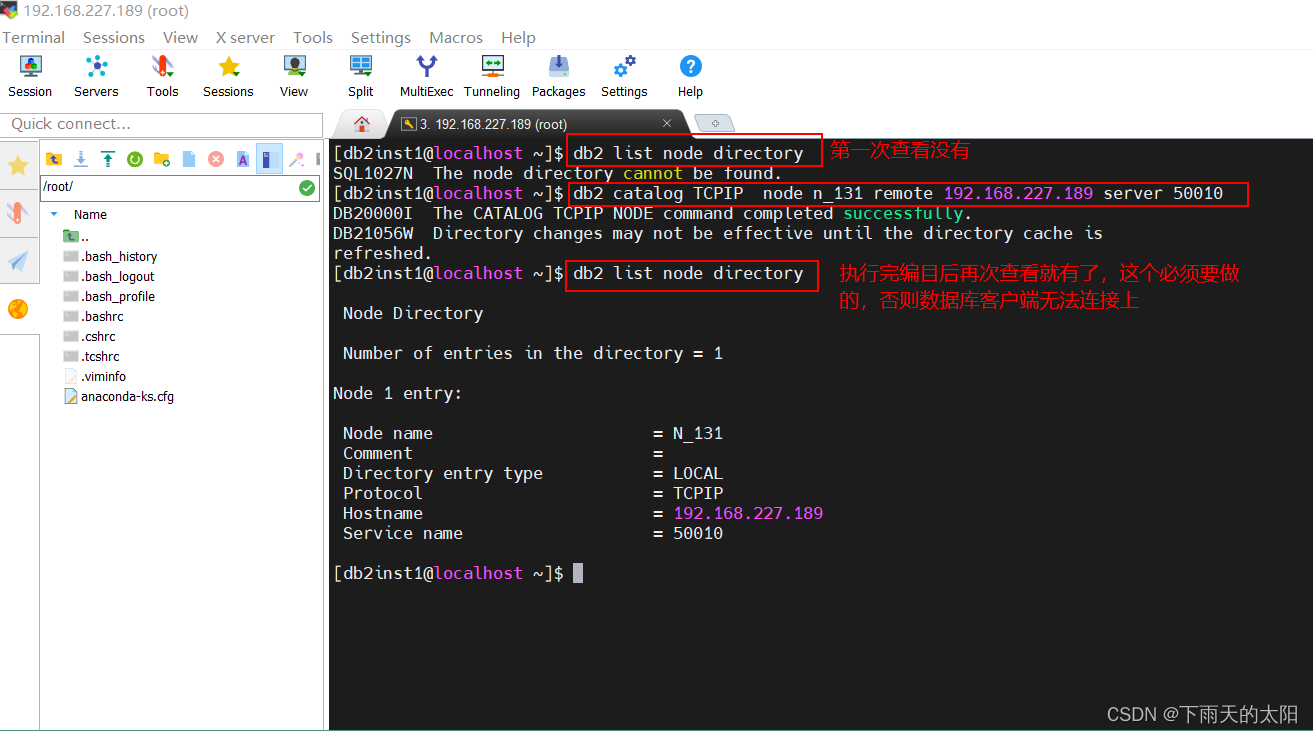
Task: Open a new terminal tab
Action: coord(714,123)
